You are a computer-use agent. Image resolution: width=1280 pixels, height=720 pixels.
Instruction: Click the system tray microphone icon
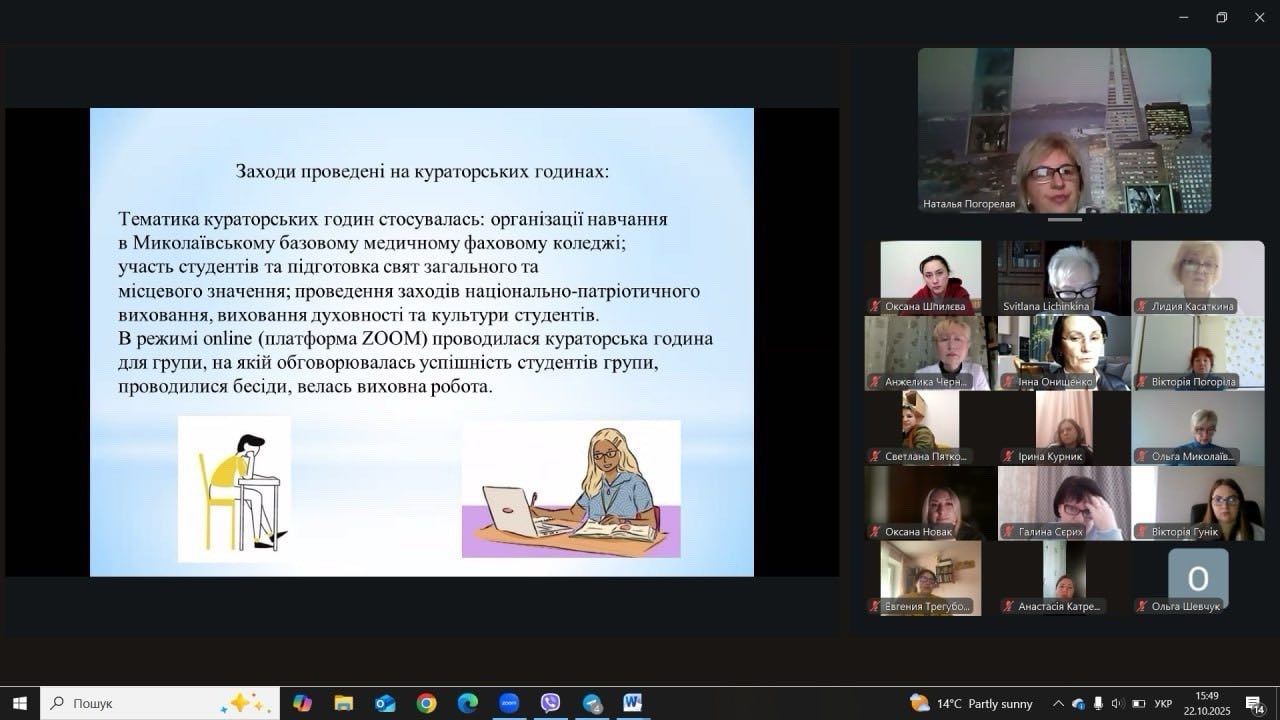1098,703
